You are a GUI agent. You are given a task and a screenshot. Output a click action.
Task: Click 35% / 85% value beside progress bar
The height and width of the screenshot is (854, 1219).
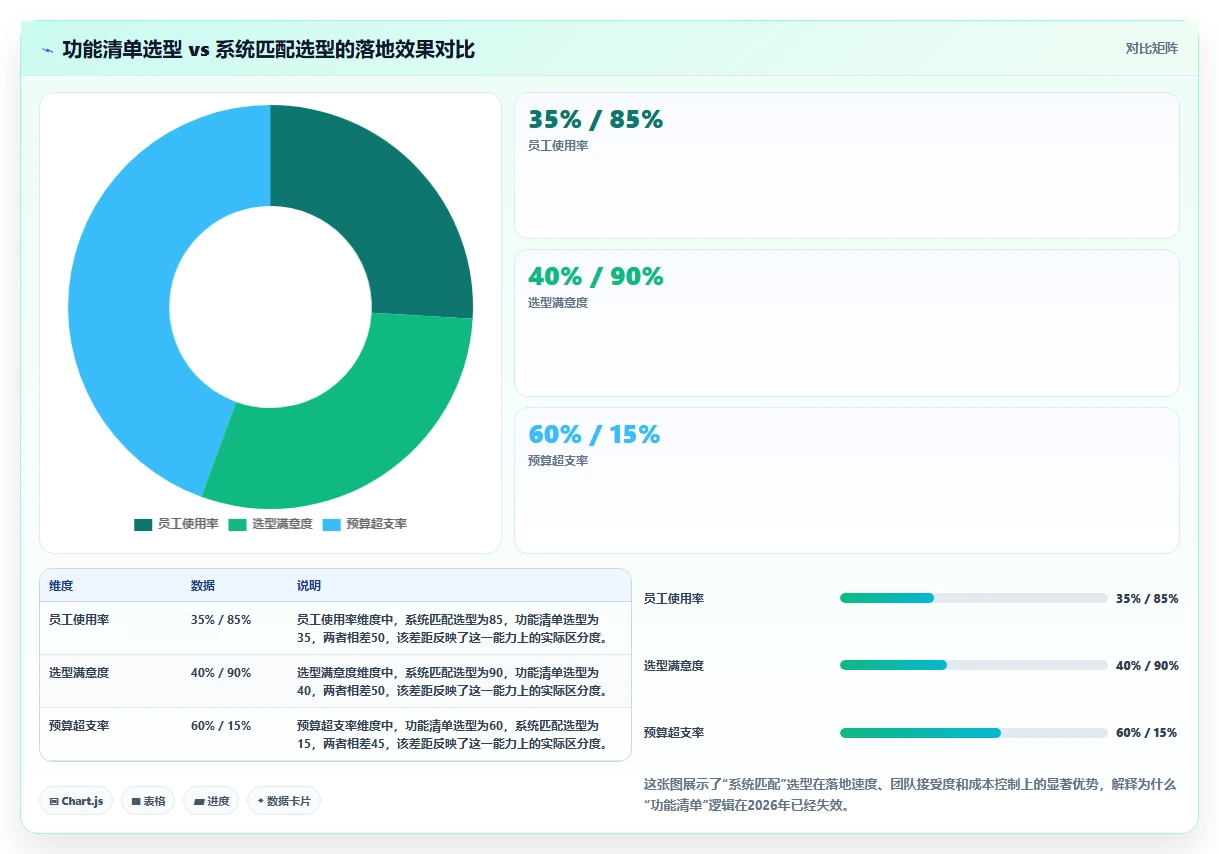1147,598
